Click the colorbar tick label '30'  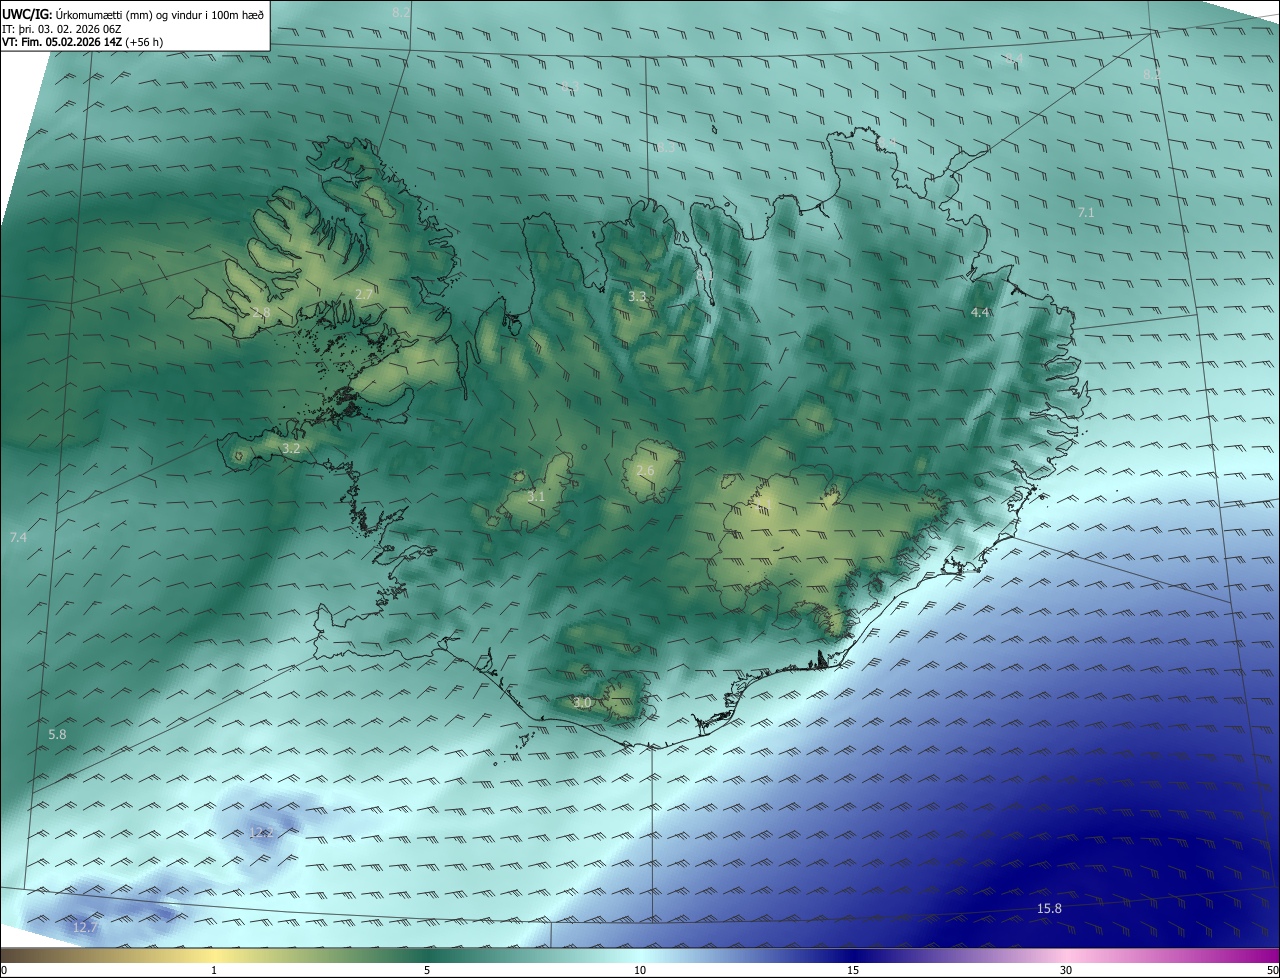click(1066, 970)
